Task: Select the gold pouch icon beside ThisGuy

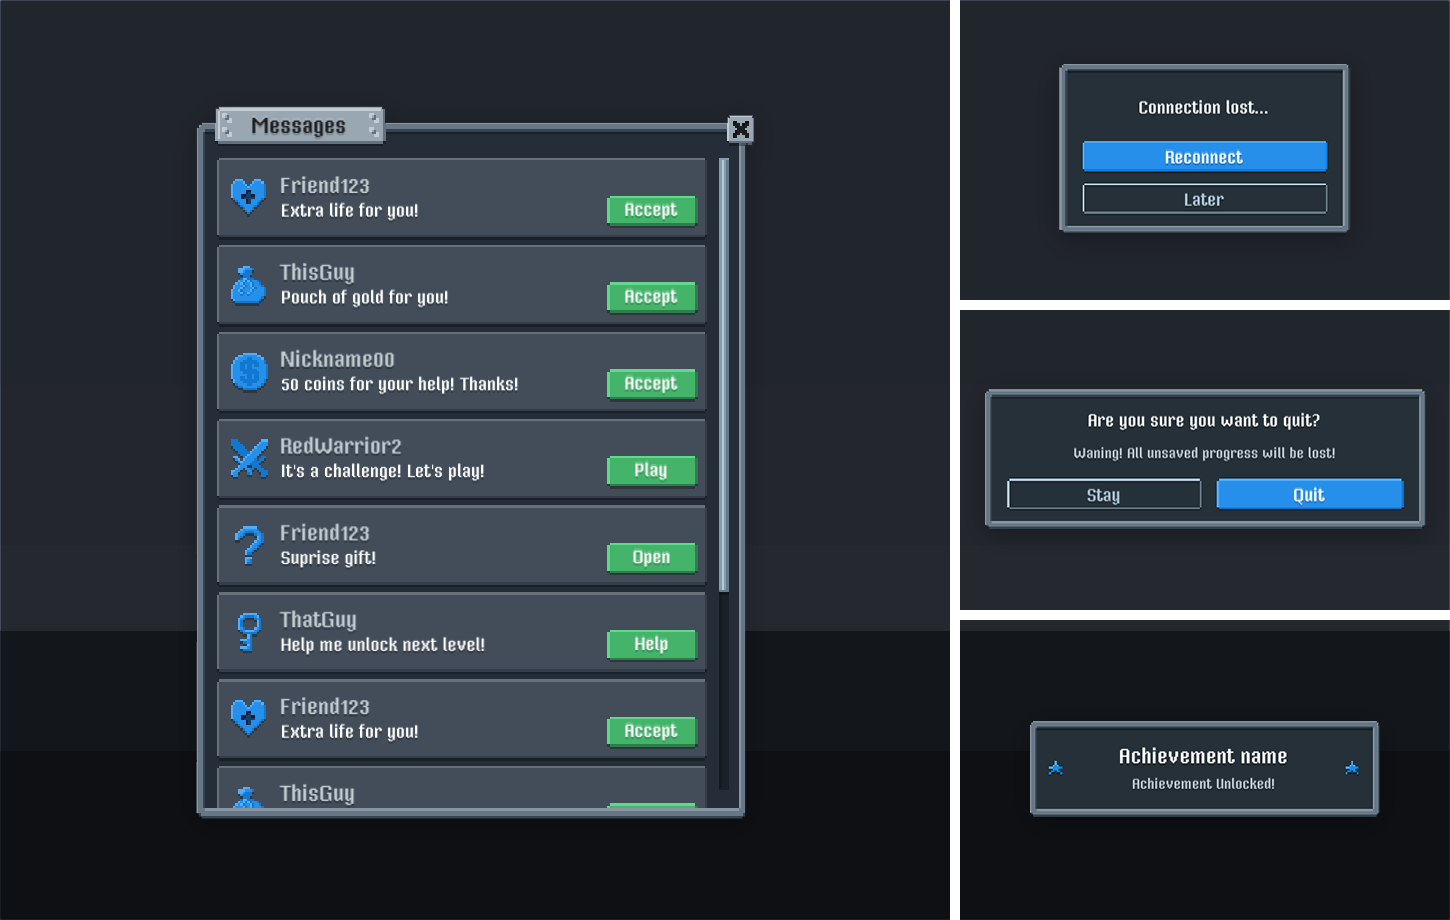Action: (248, 283)
